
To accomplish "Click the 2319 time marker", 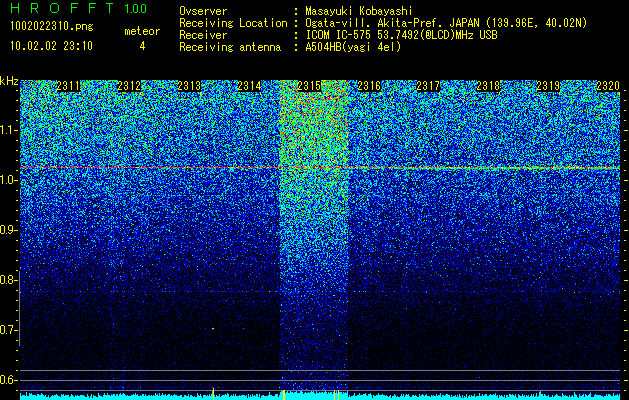I will point(548,86).
